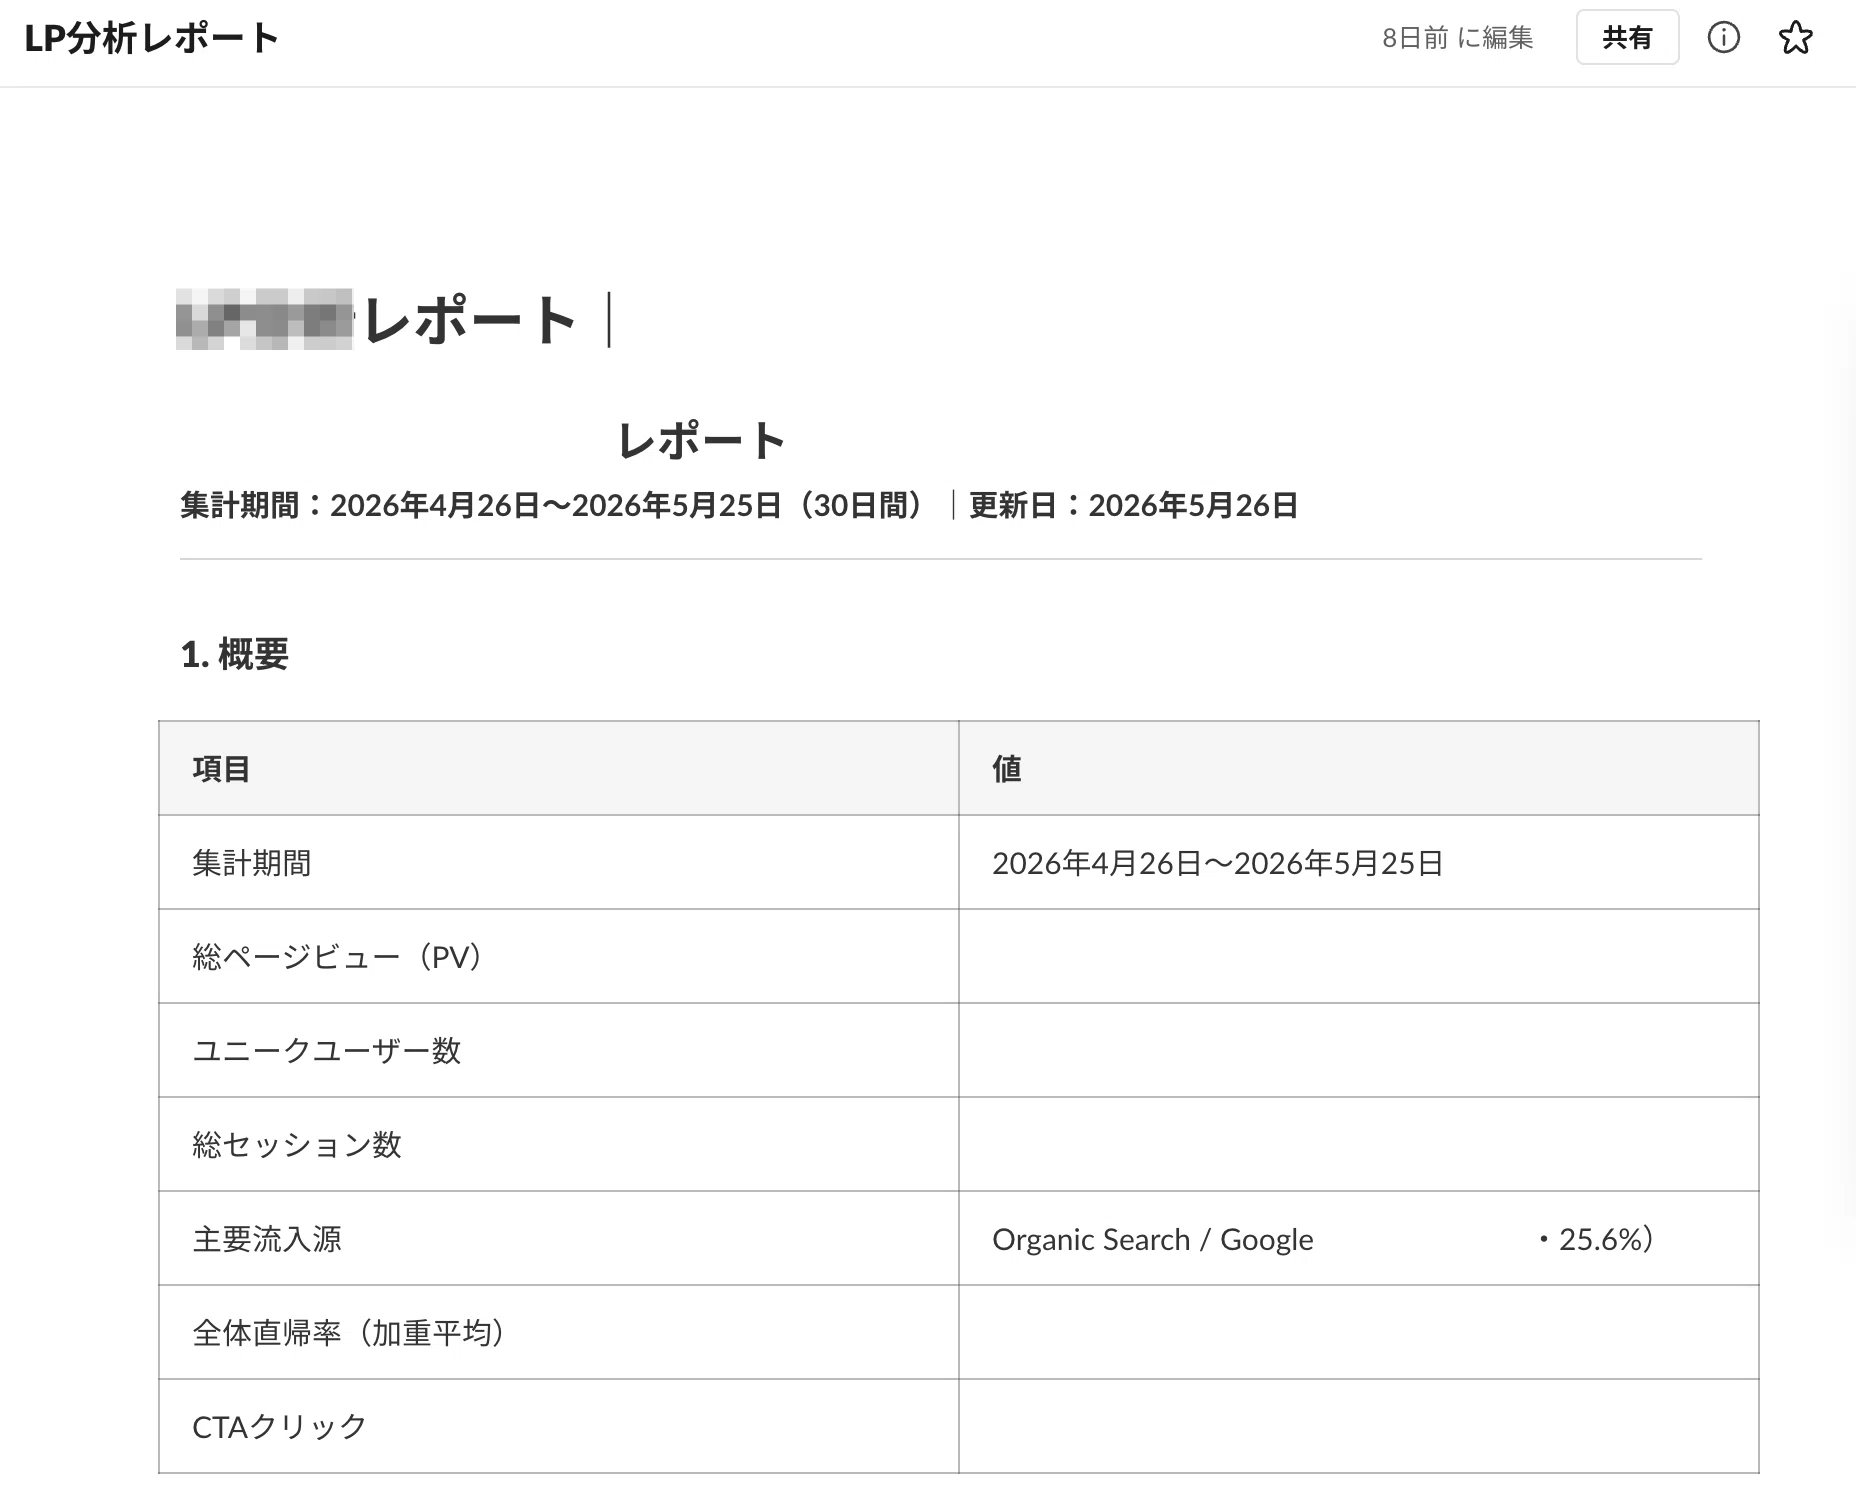This screenshot has width=1856, height=1490.
Task: Click the empty value cell for CTAクリック
Action: coord(1359,1426)
